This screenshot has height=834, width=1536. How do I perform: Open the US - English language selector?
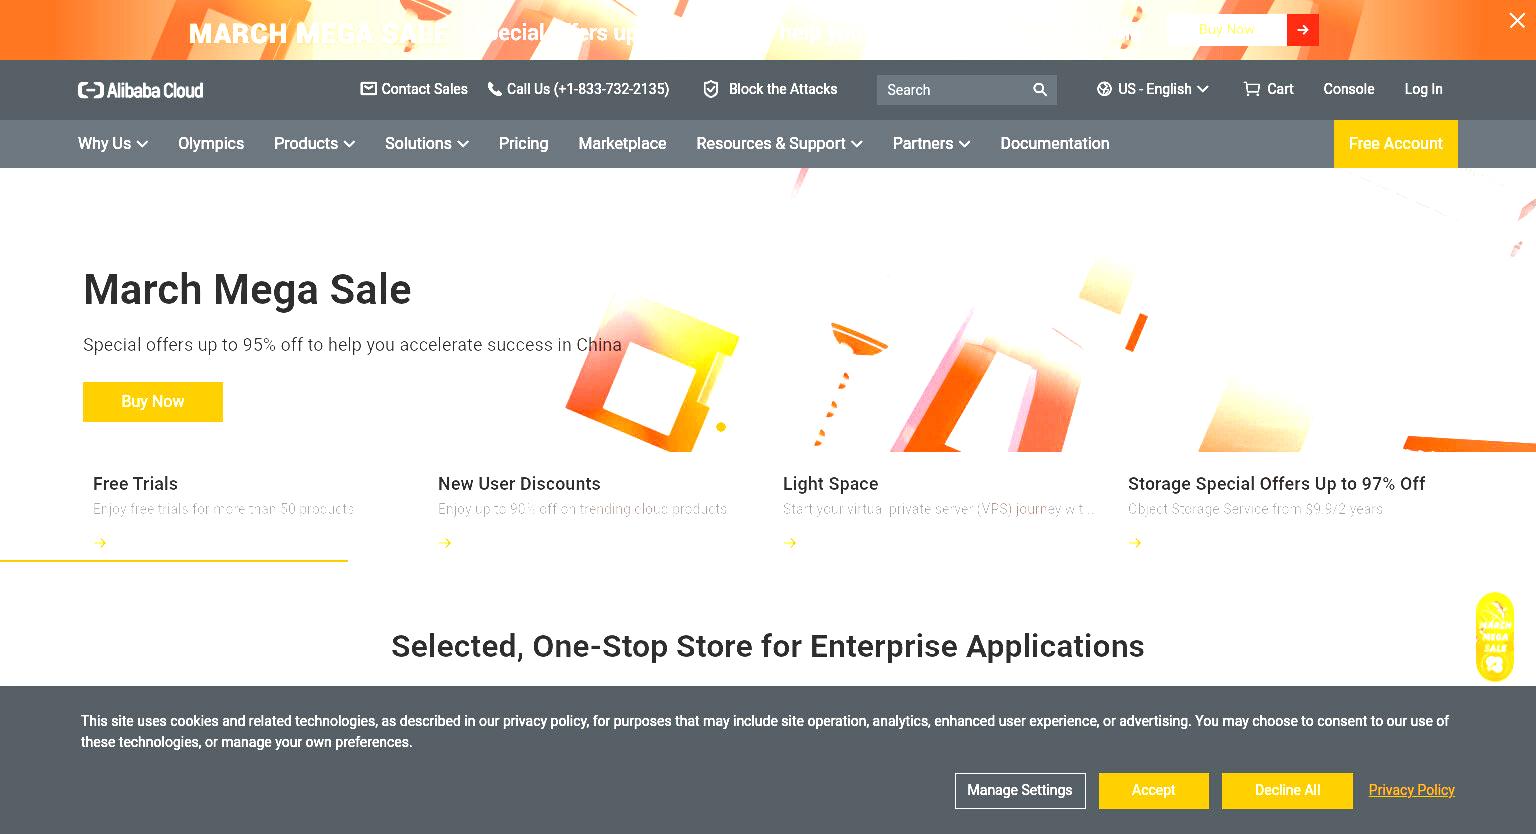pos(1153,89)
